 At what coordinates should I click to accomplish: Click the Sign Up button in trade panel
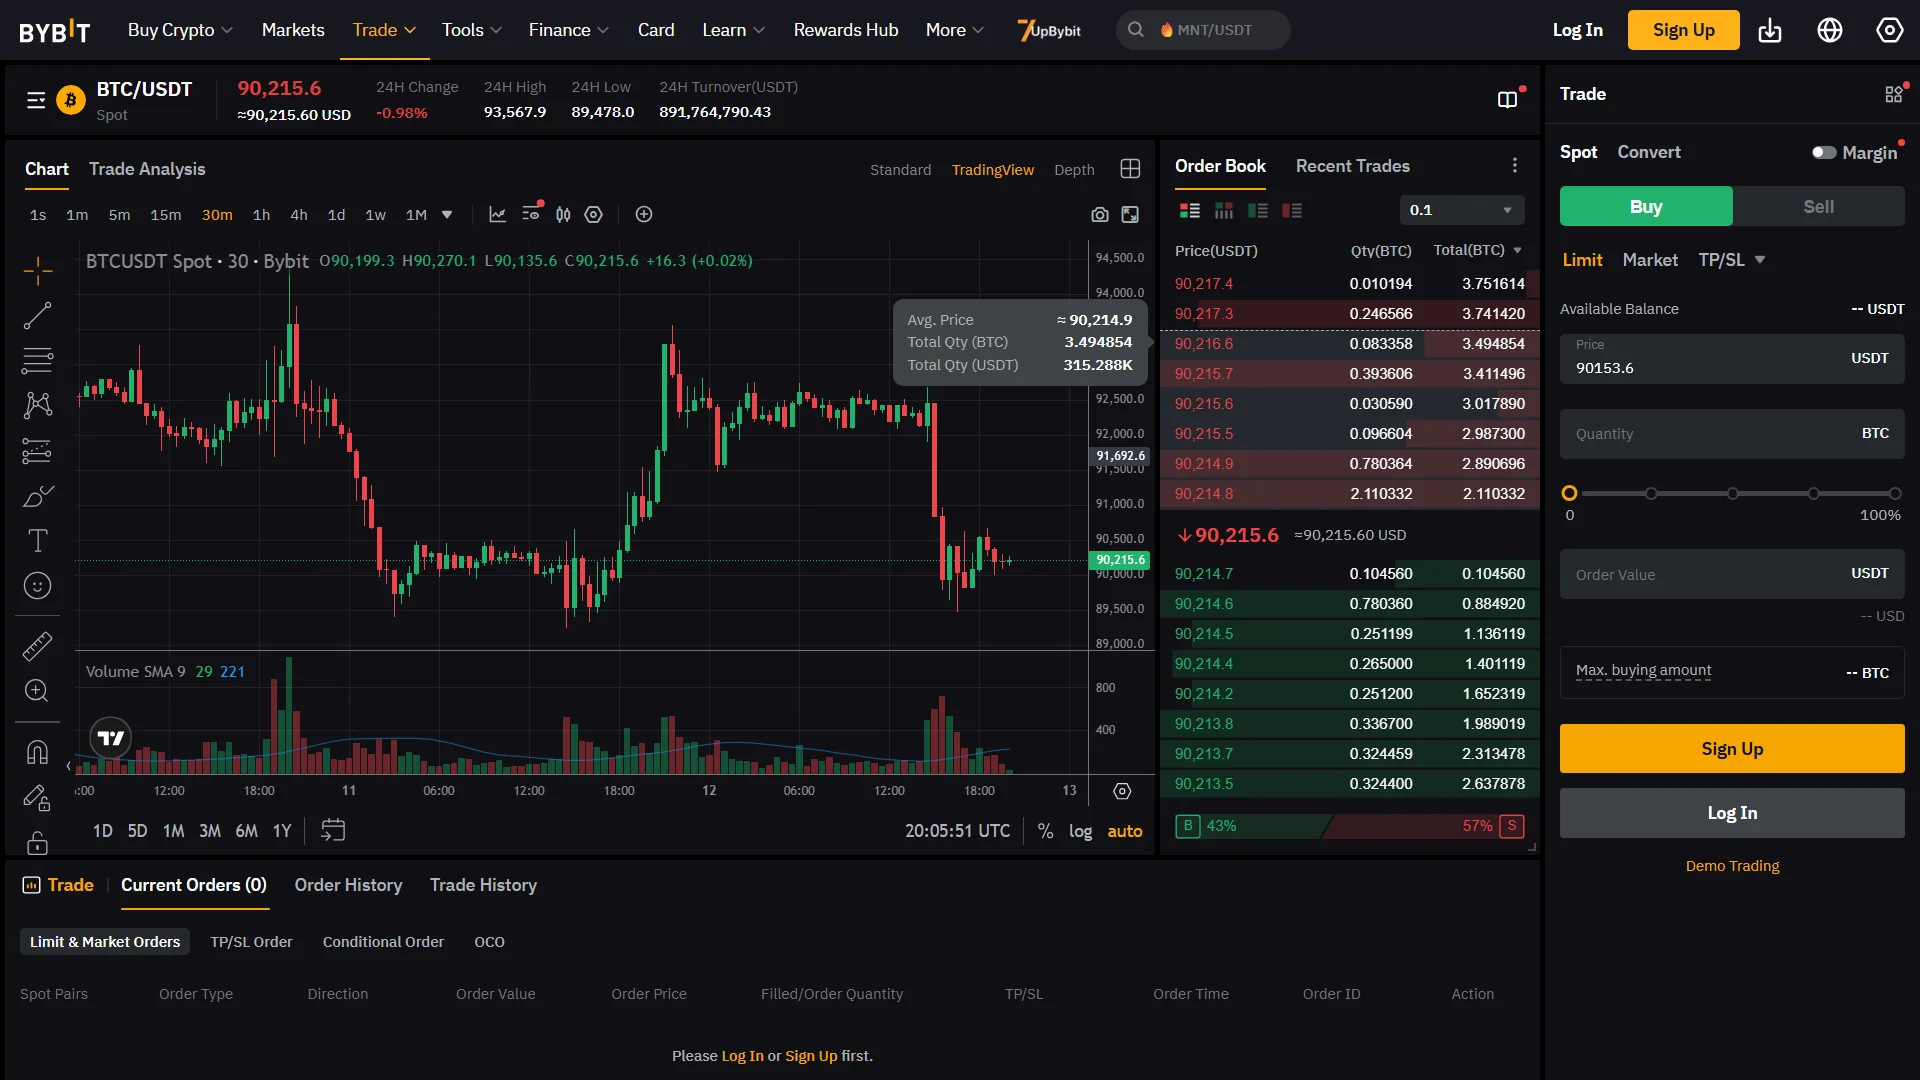pyautogui.click(x=1731, y=748)
